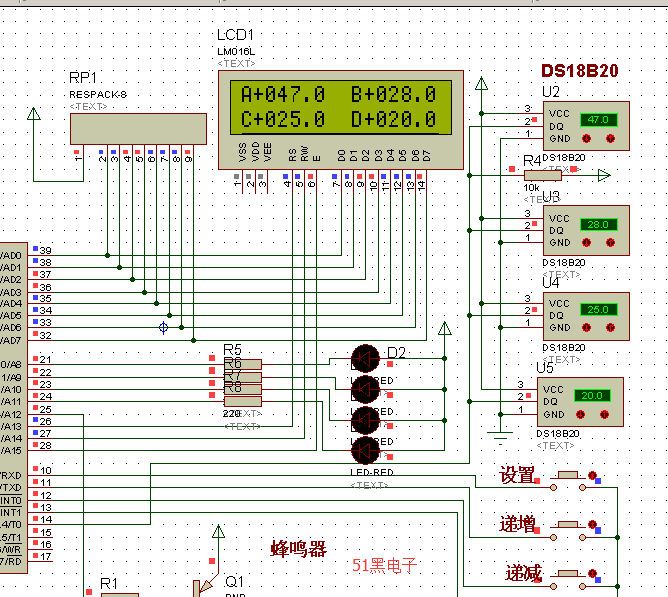Select the U3 temperature readout 28.0
The height and width of the screenshot is (597, 668).
598,225
